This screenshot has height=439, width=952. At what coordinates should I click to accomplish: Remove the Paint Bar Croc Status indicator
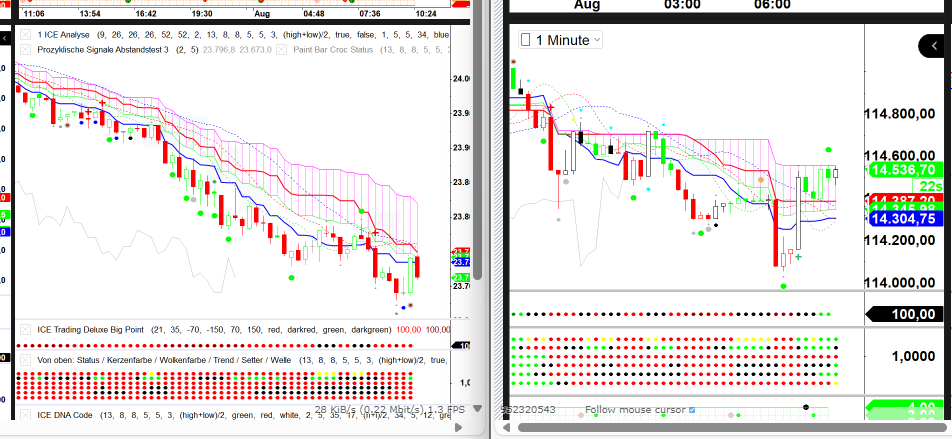(281, 49)
